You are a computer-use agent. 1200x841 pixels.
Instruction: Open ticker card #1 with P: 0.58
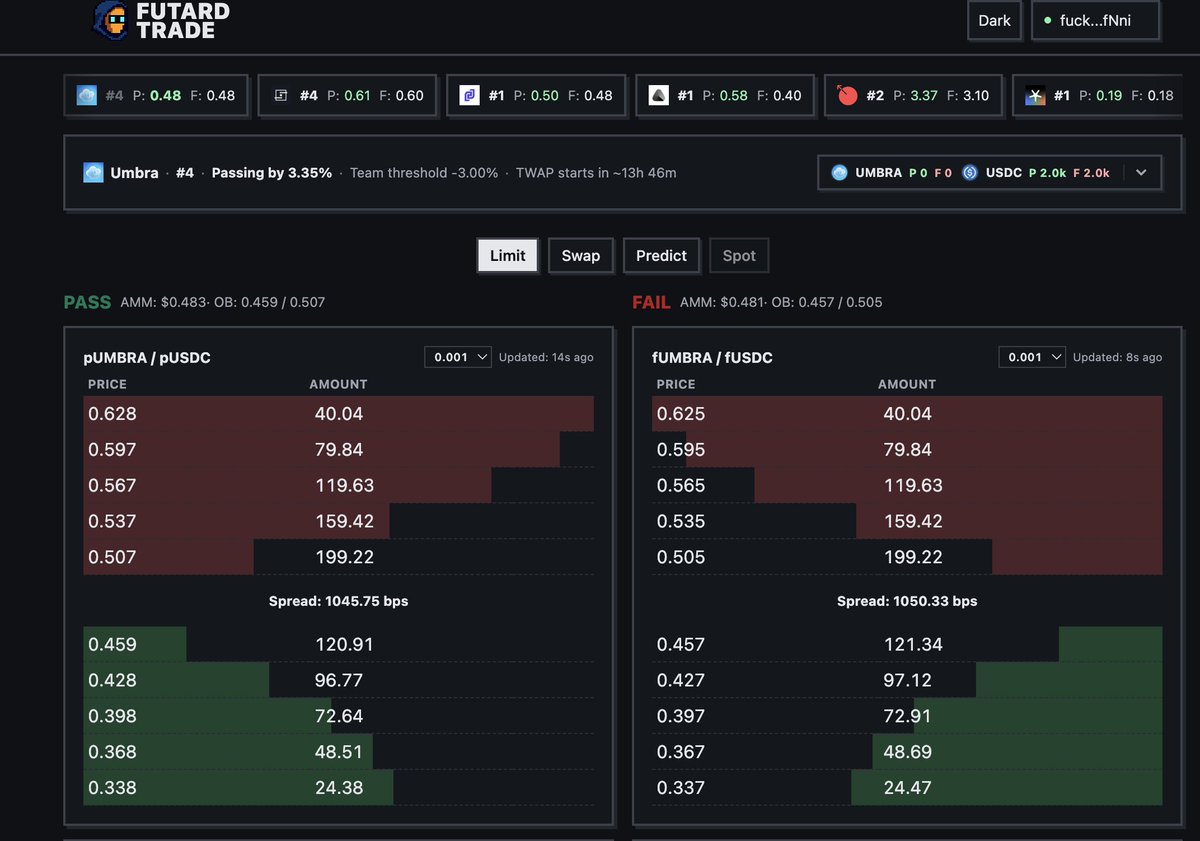pos(724,96)
